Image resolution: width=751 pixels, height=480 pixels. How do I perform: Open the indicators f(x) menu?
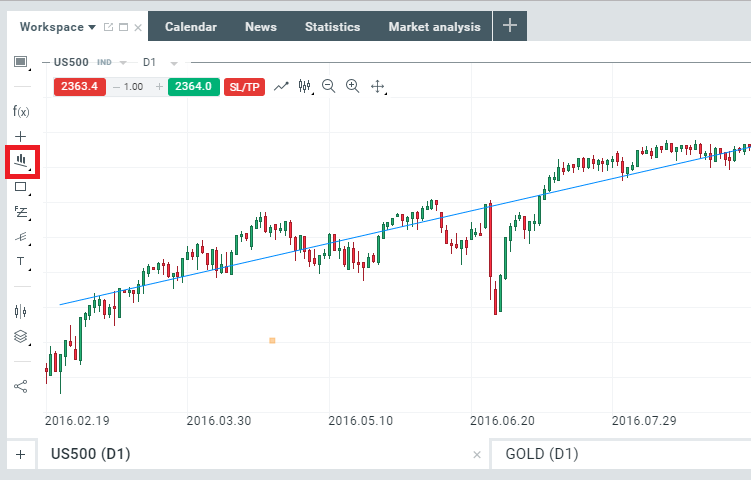[21, 111]
